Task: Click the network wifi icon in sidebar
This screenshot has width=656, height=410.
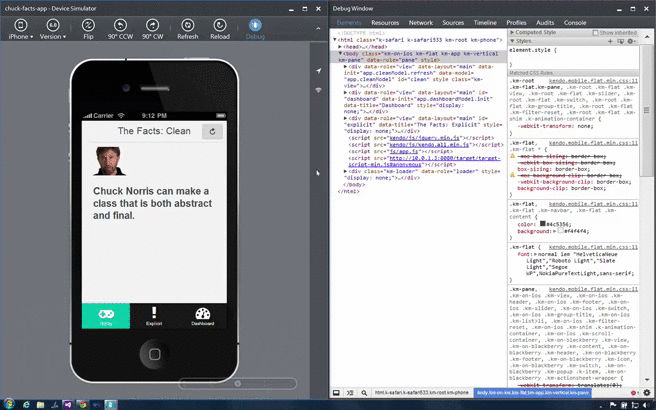Action: (318, 90)
